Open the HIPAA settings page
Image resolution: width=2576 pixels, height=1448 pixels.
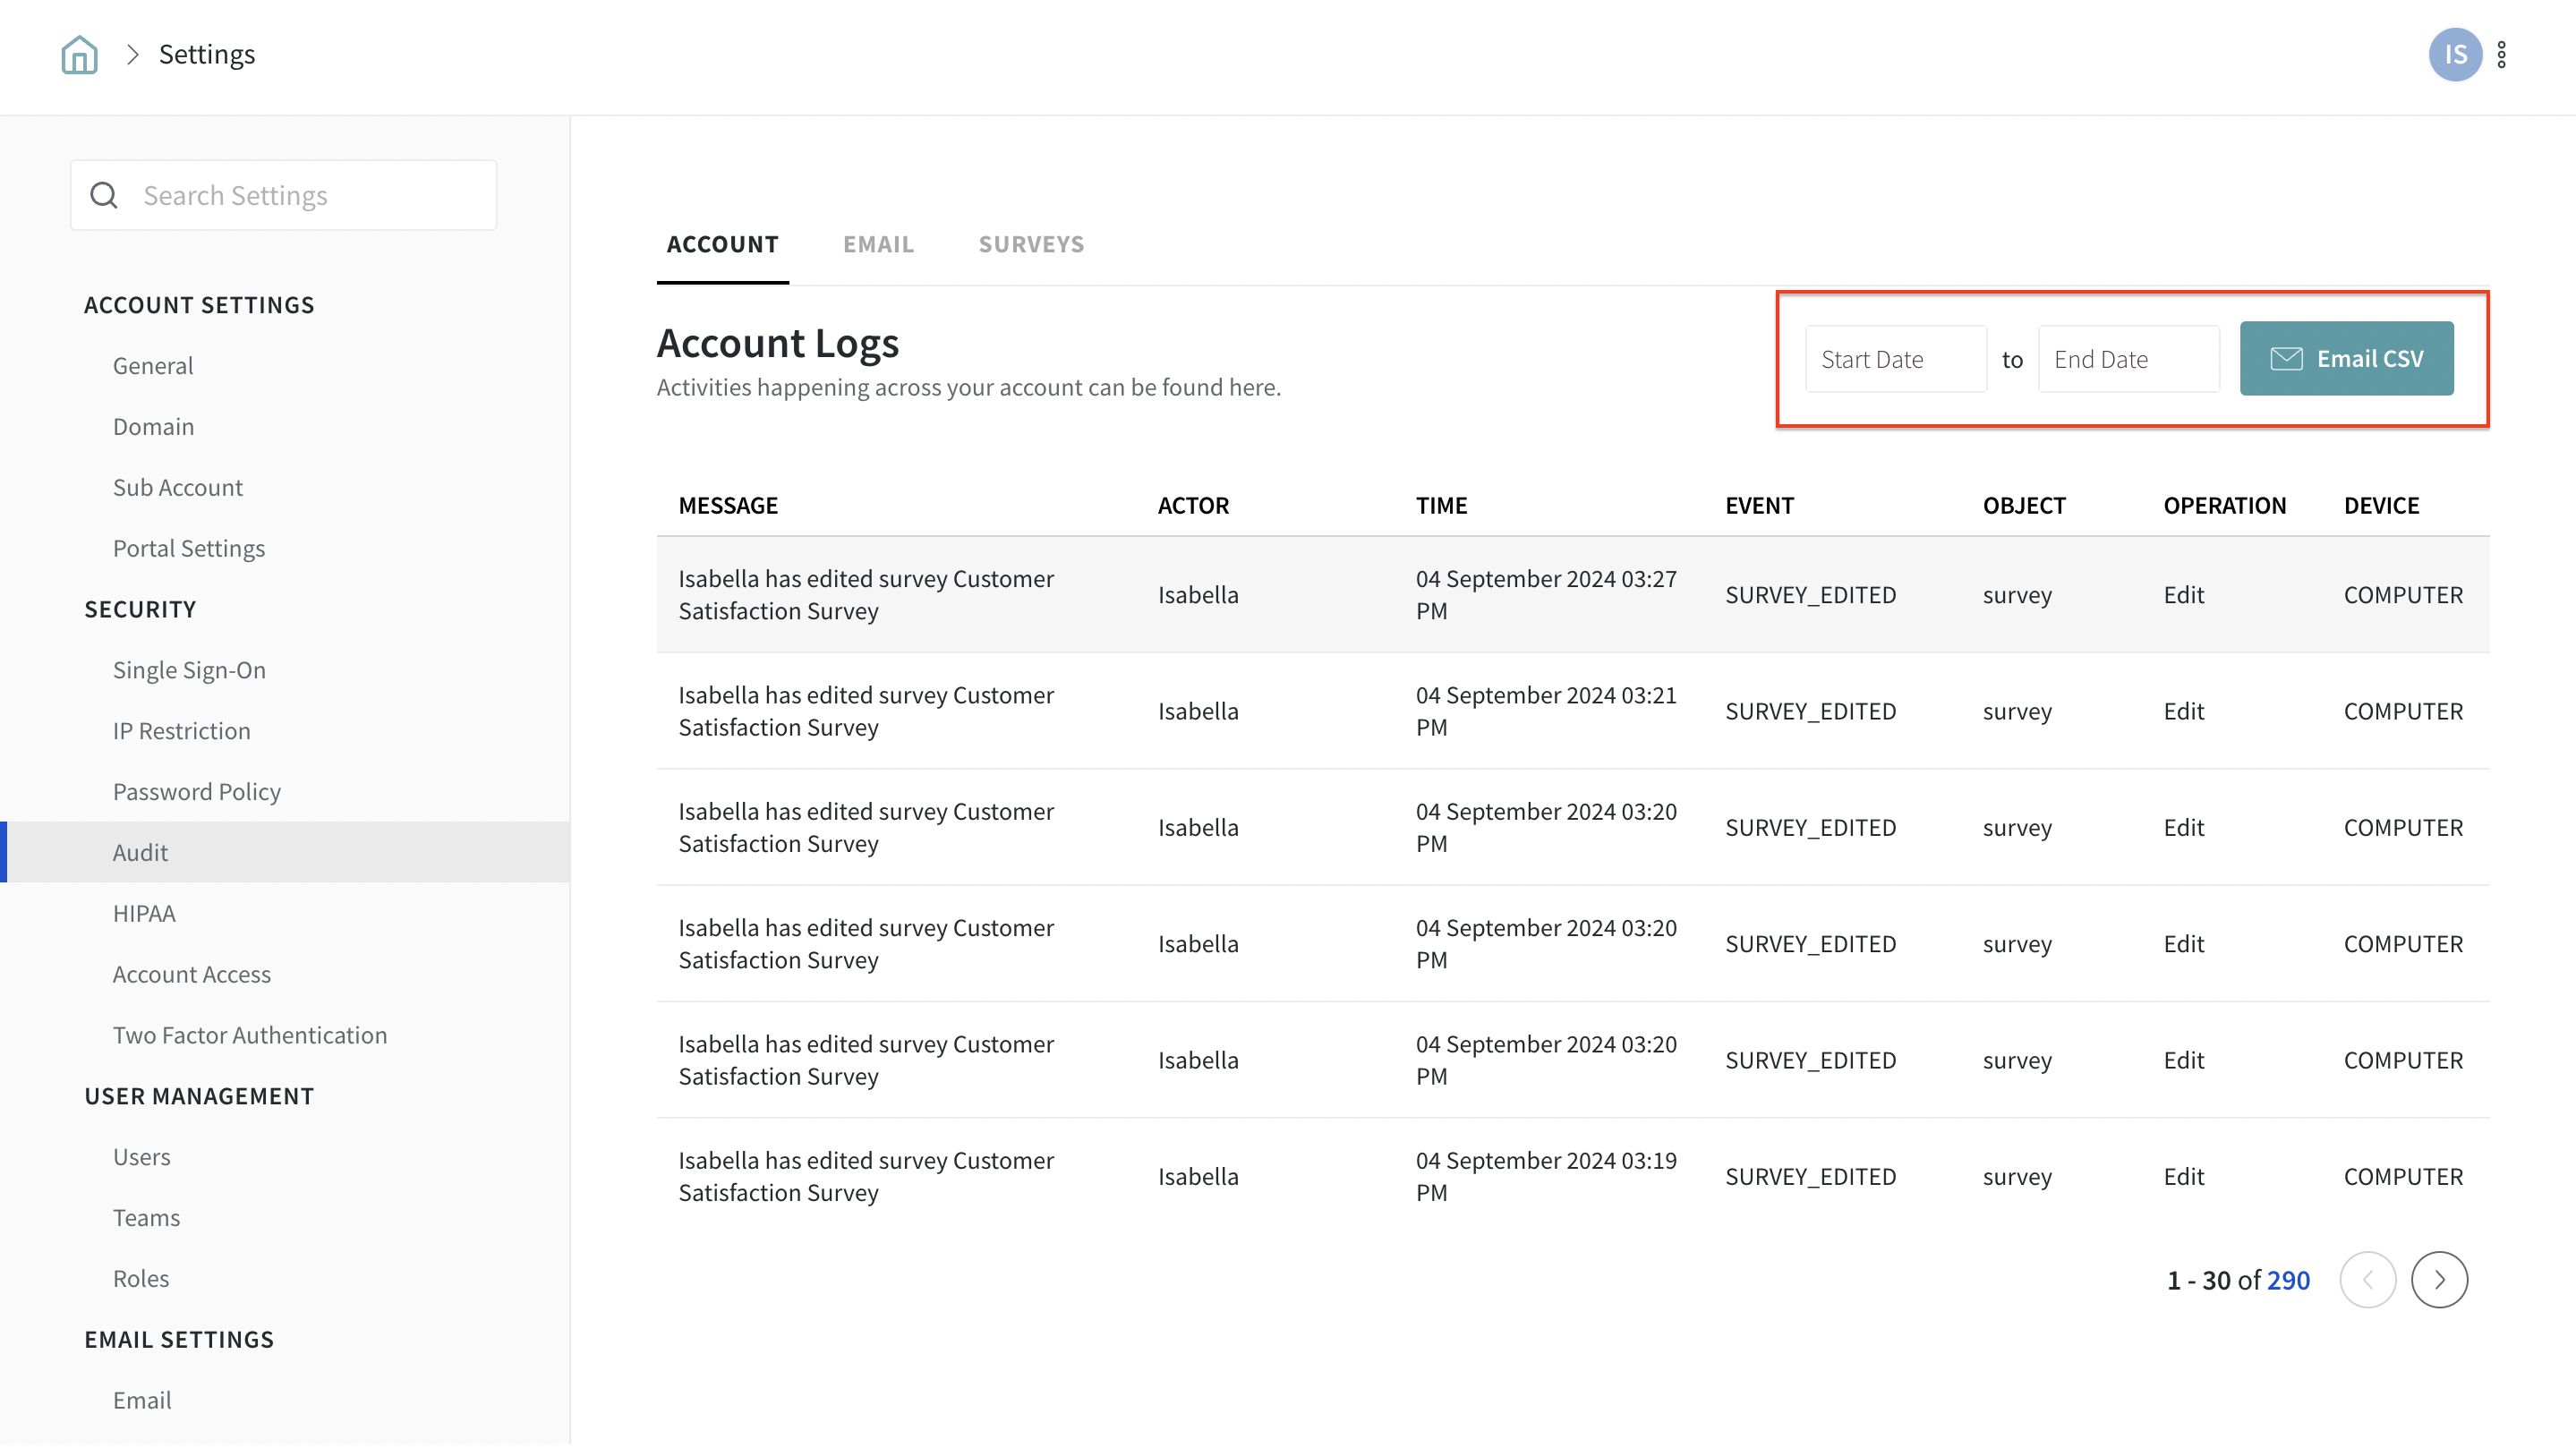coord(144,913)
